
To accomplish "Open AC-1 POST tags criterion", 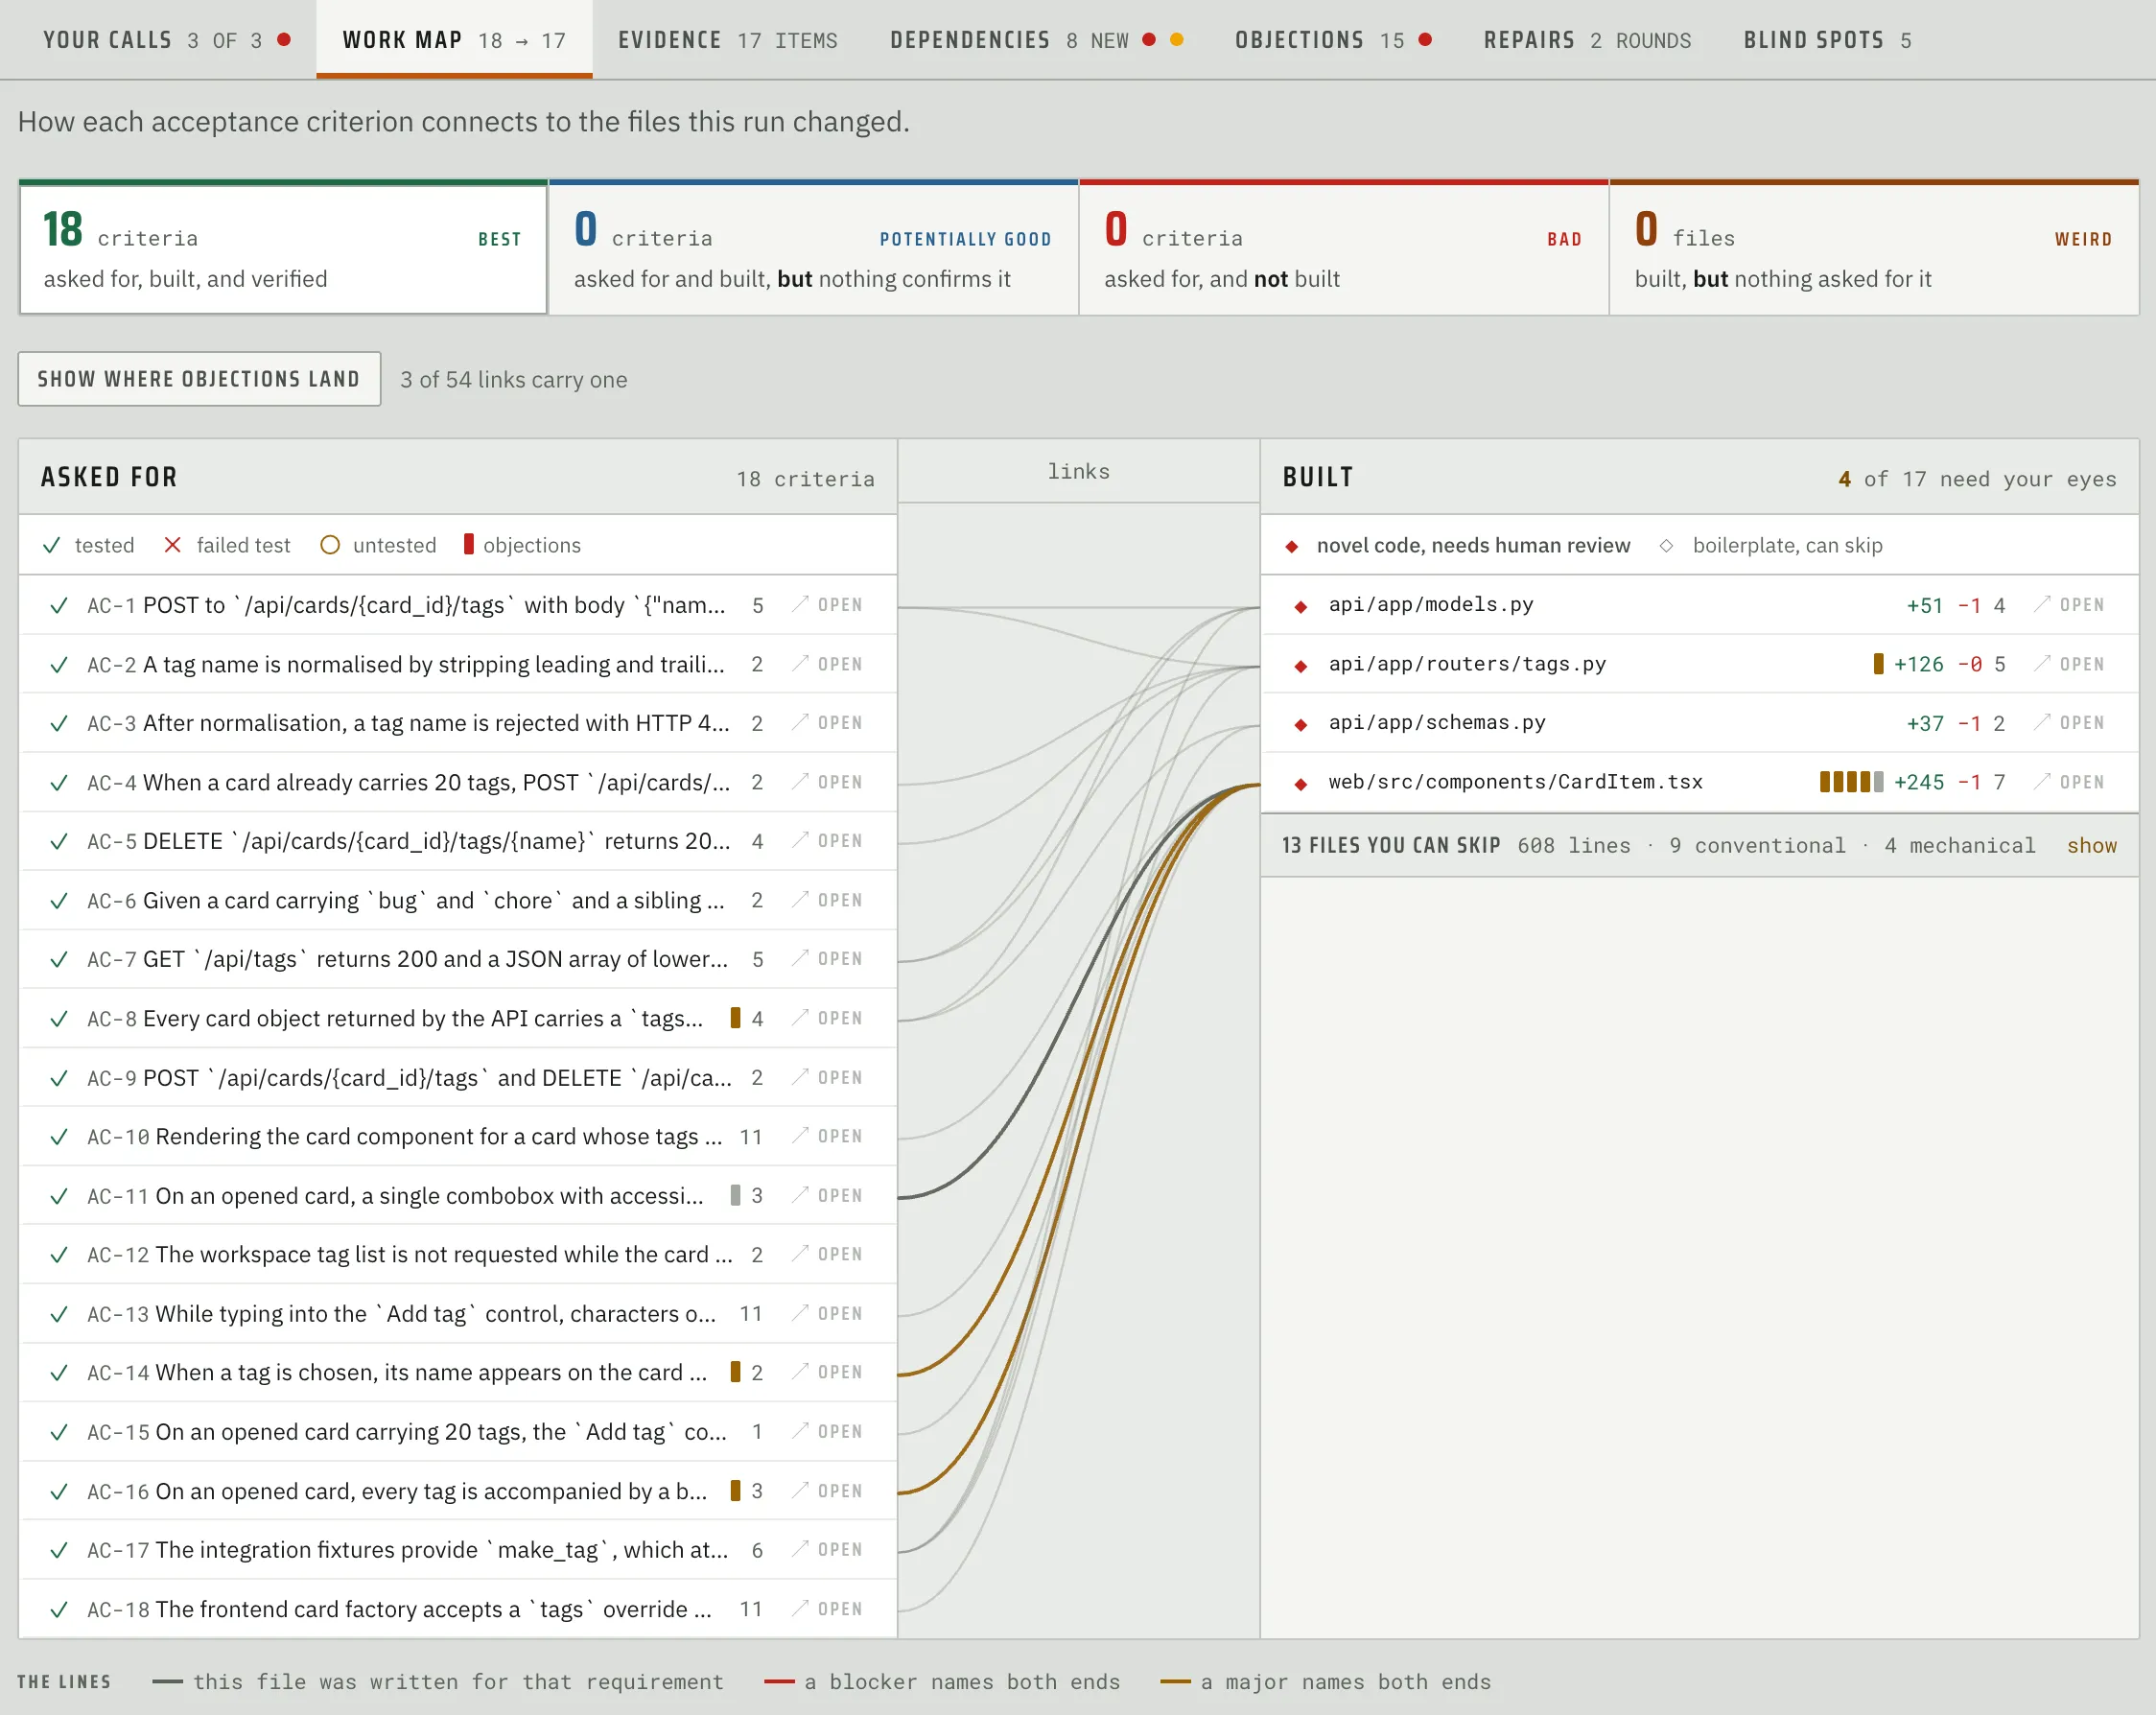I will (827, 605).
